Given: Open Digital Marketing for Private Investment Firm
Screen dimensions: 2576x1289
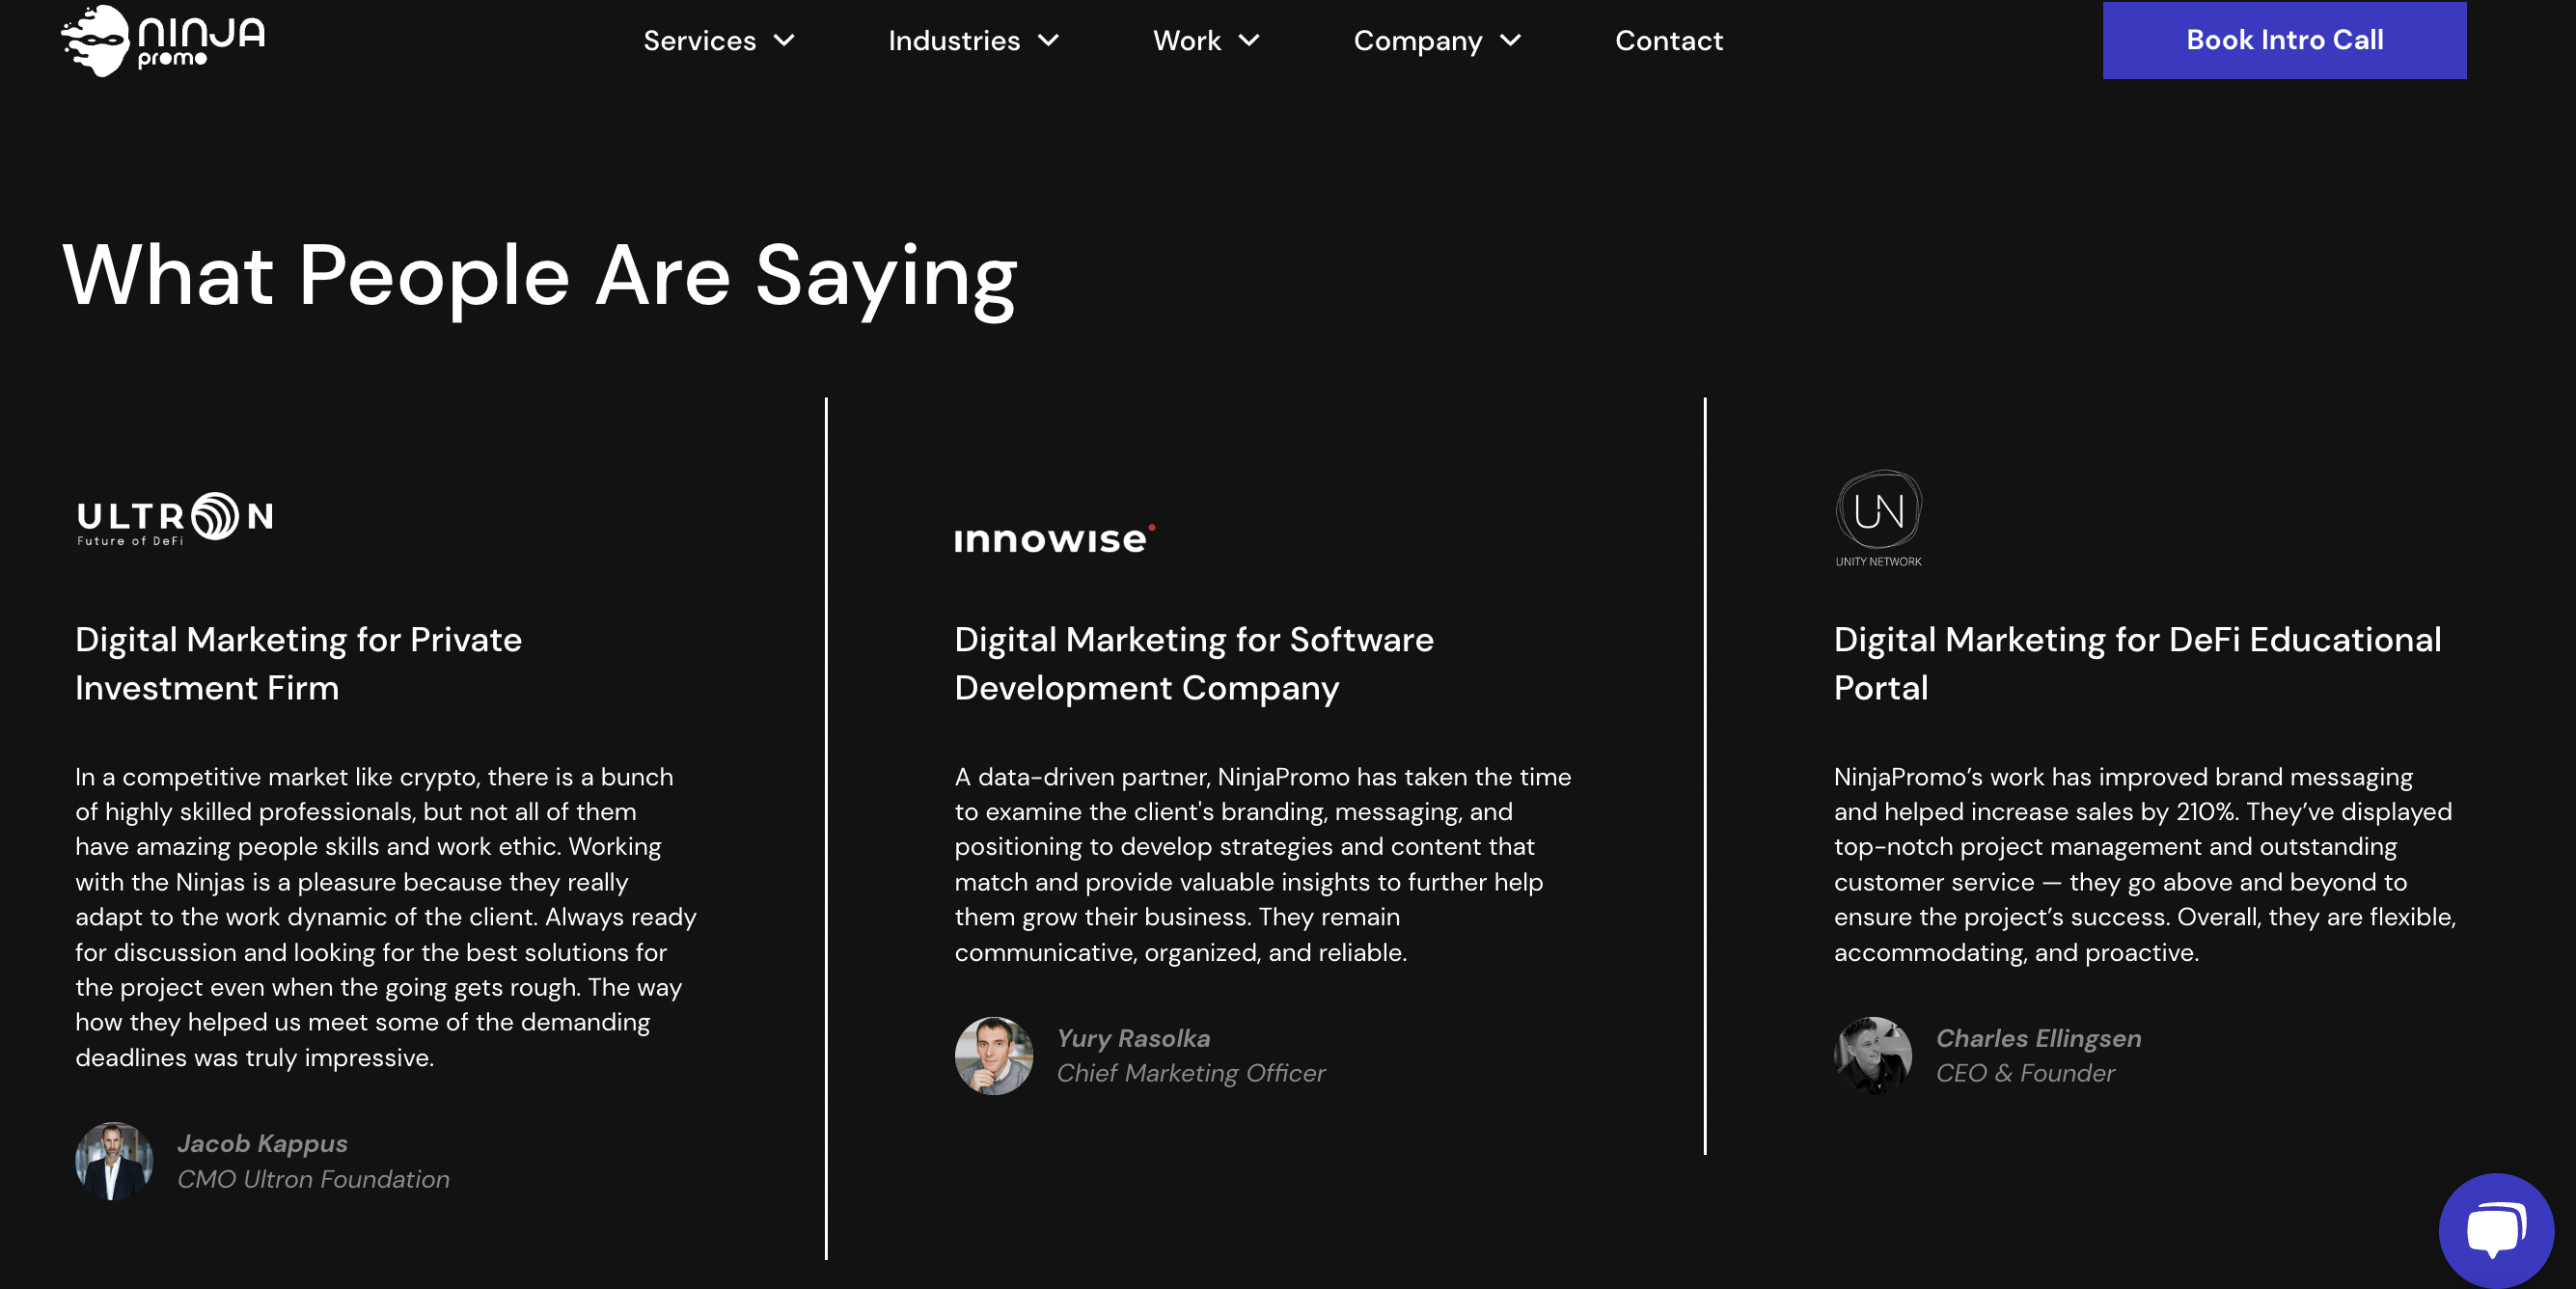Looking at the screenshot, I should point(298,663).
